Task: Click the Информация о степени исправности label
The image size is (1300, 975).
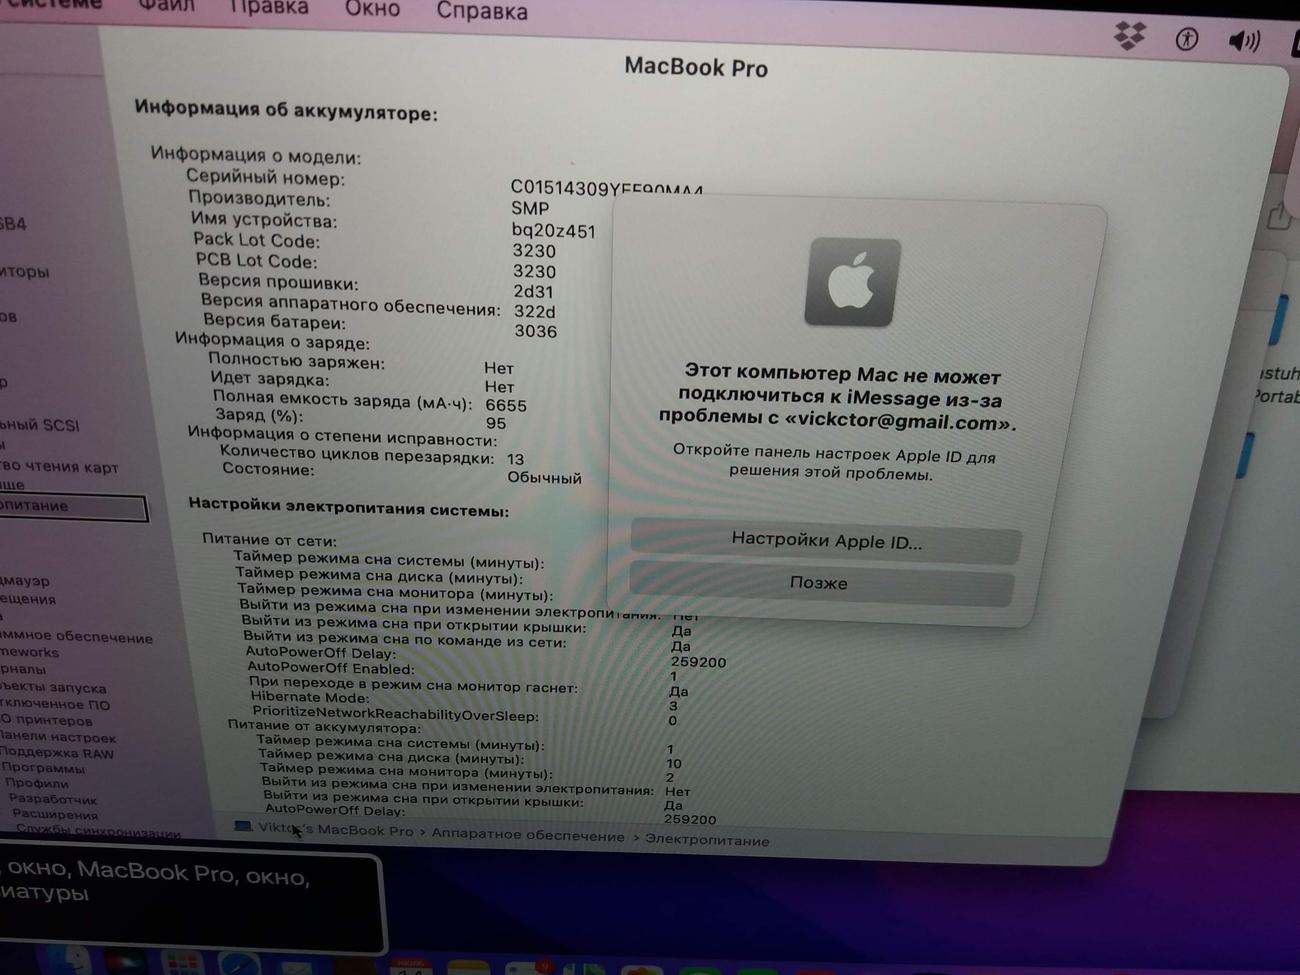Action: pos(342,436)
